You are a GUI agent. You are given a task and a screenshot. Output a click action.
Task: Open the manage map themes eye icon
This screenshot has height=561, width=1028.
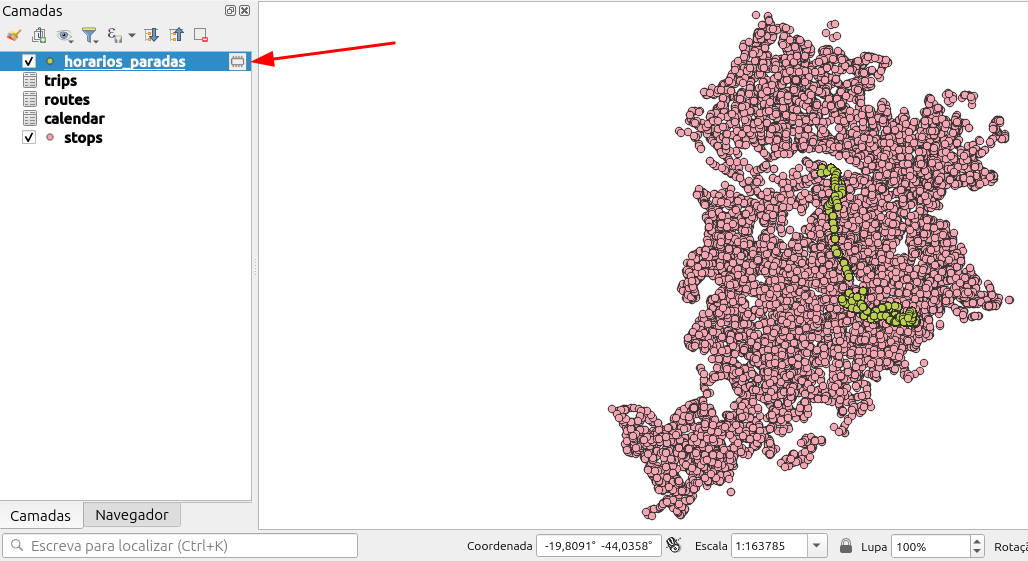tap(64, 35)
